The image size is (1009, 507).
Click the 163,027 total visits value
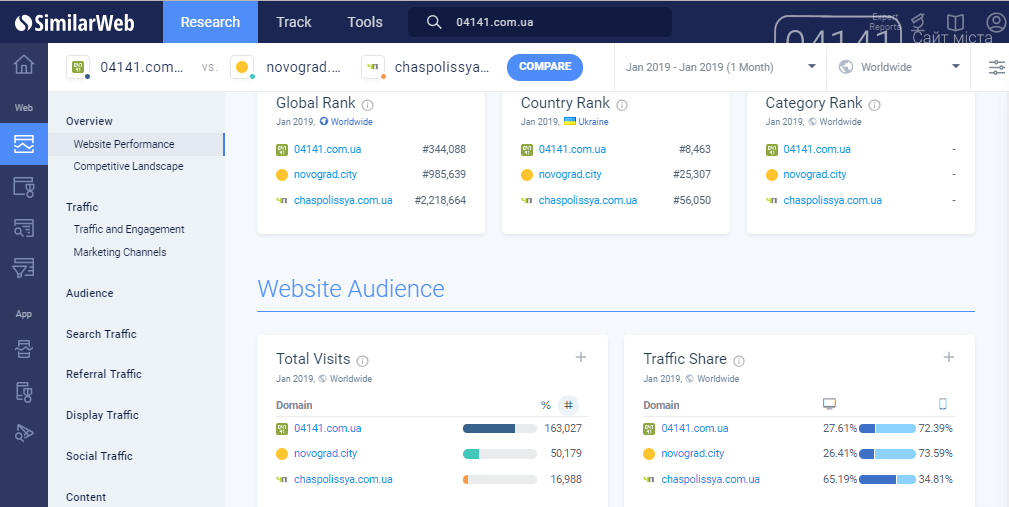click(563, 428)
